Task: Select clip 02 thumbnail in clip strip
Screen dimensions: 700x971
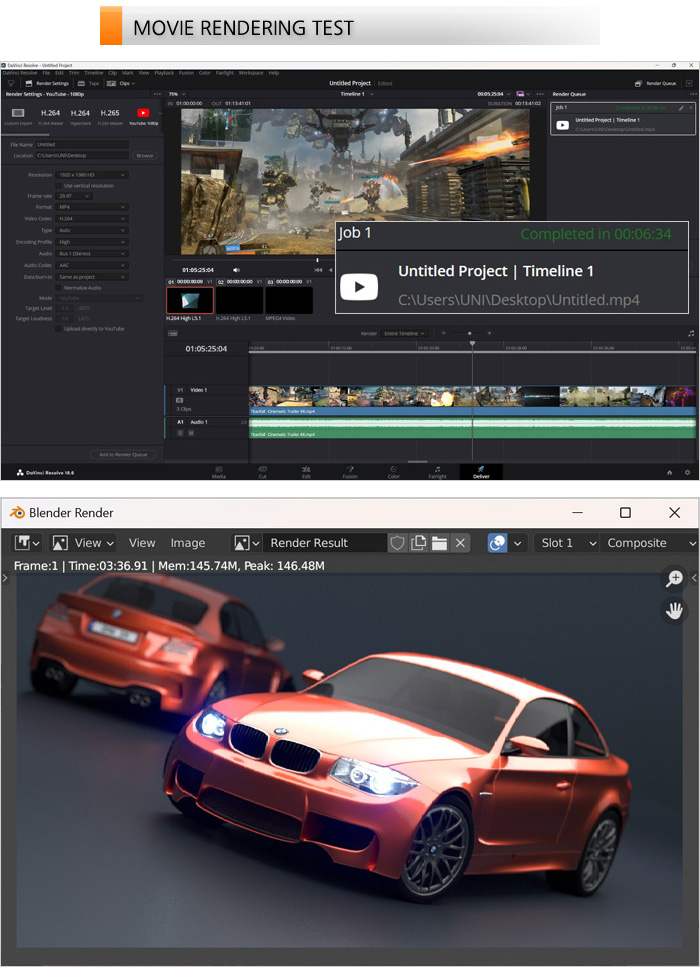Action: [239, 300]
